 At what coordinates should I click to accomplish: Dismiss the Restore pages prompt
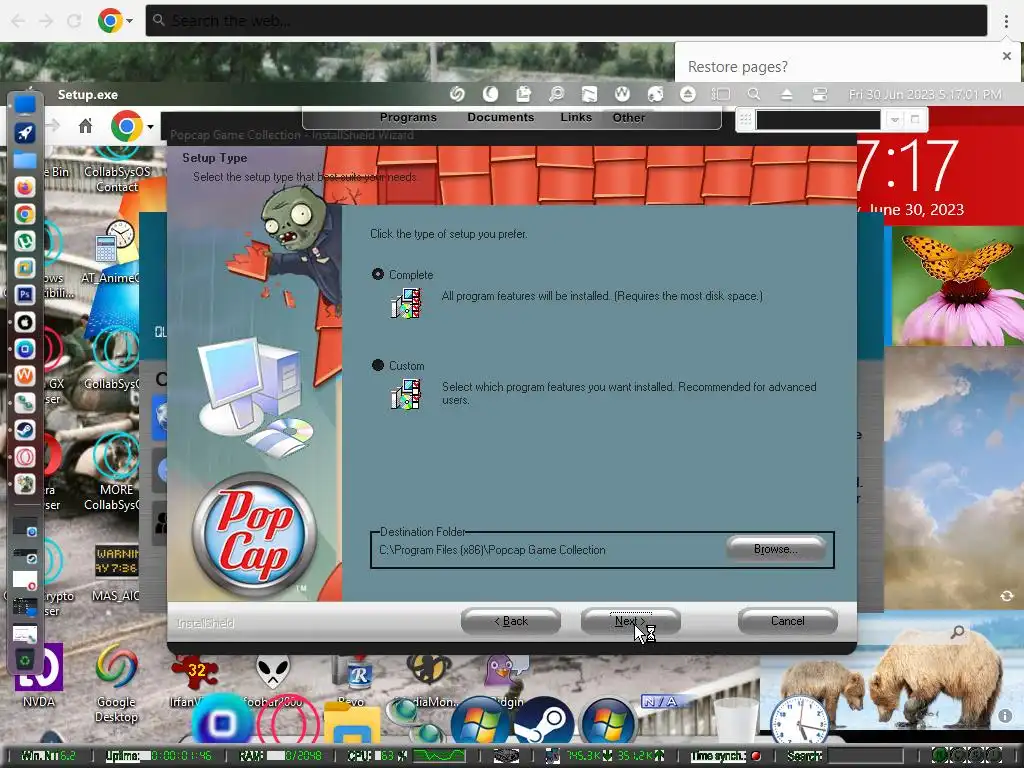pyautogui.click(x=1007, y=56)
